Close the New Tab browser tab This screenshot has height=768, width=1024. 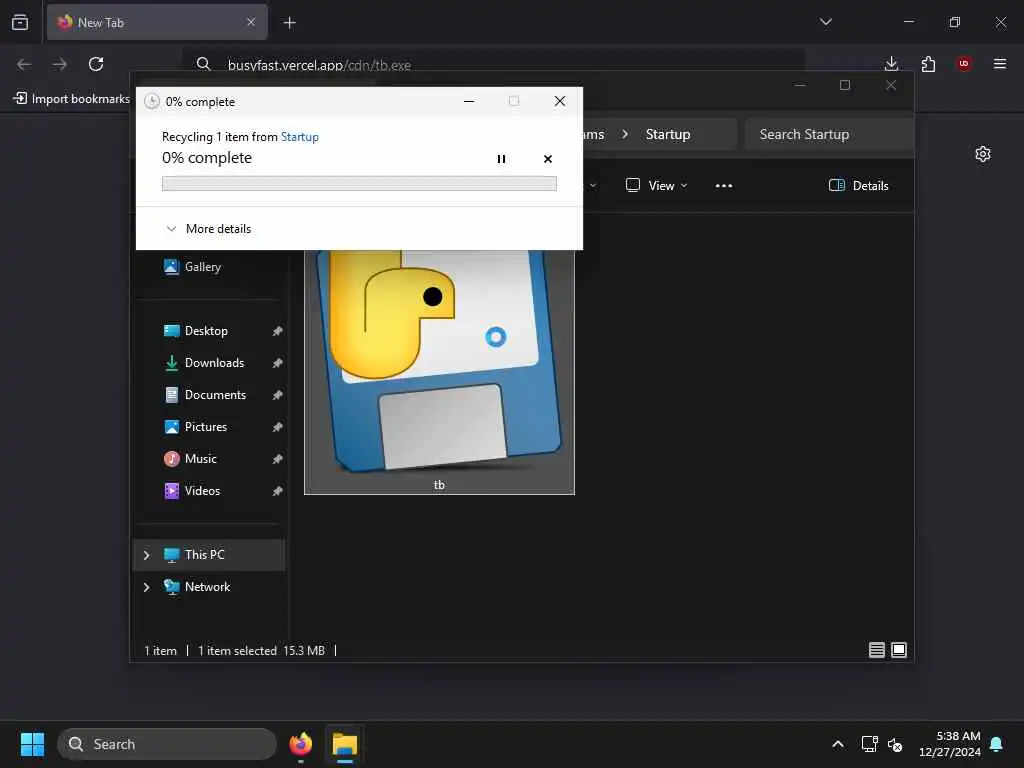coord(251,22)
